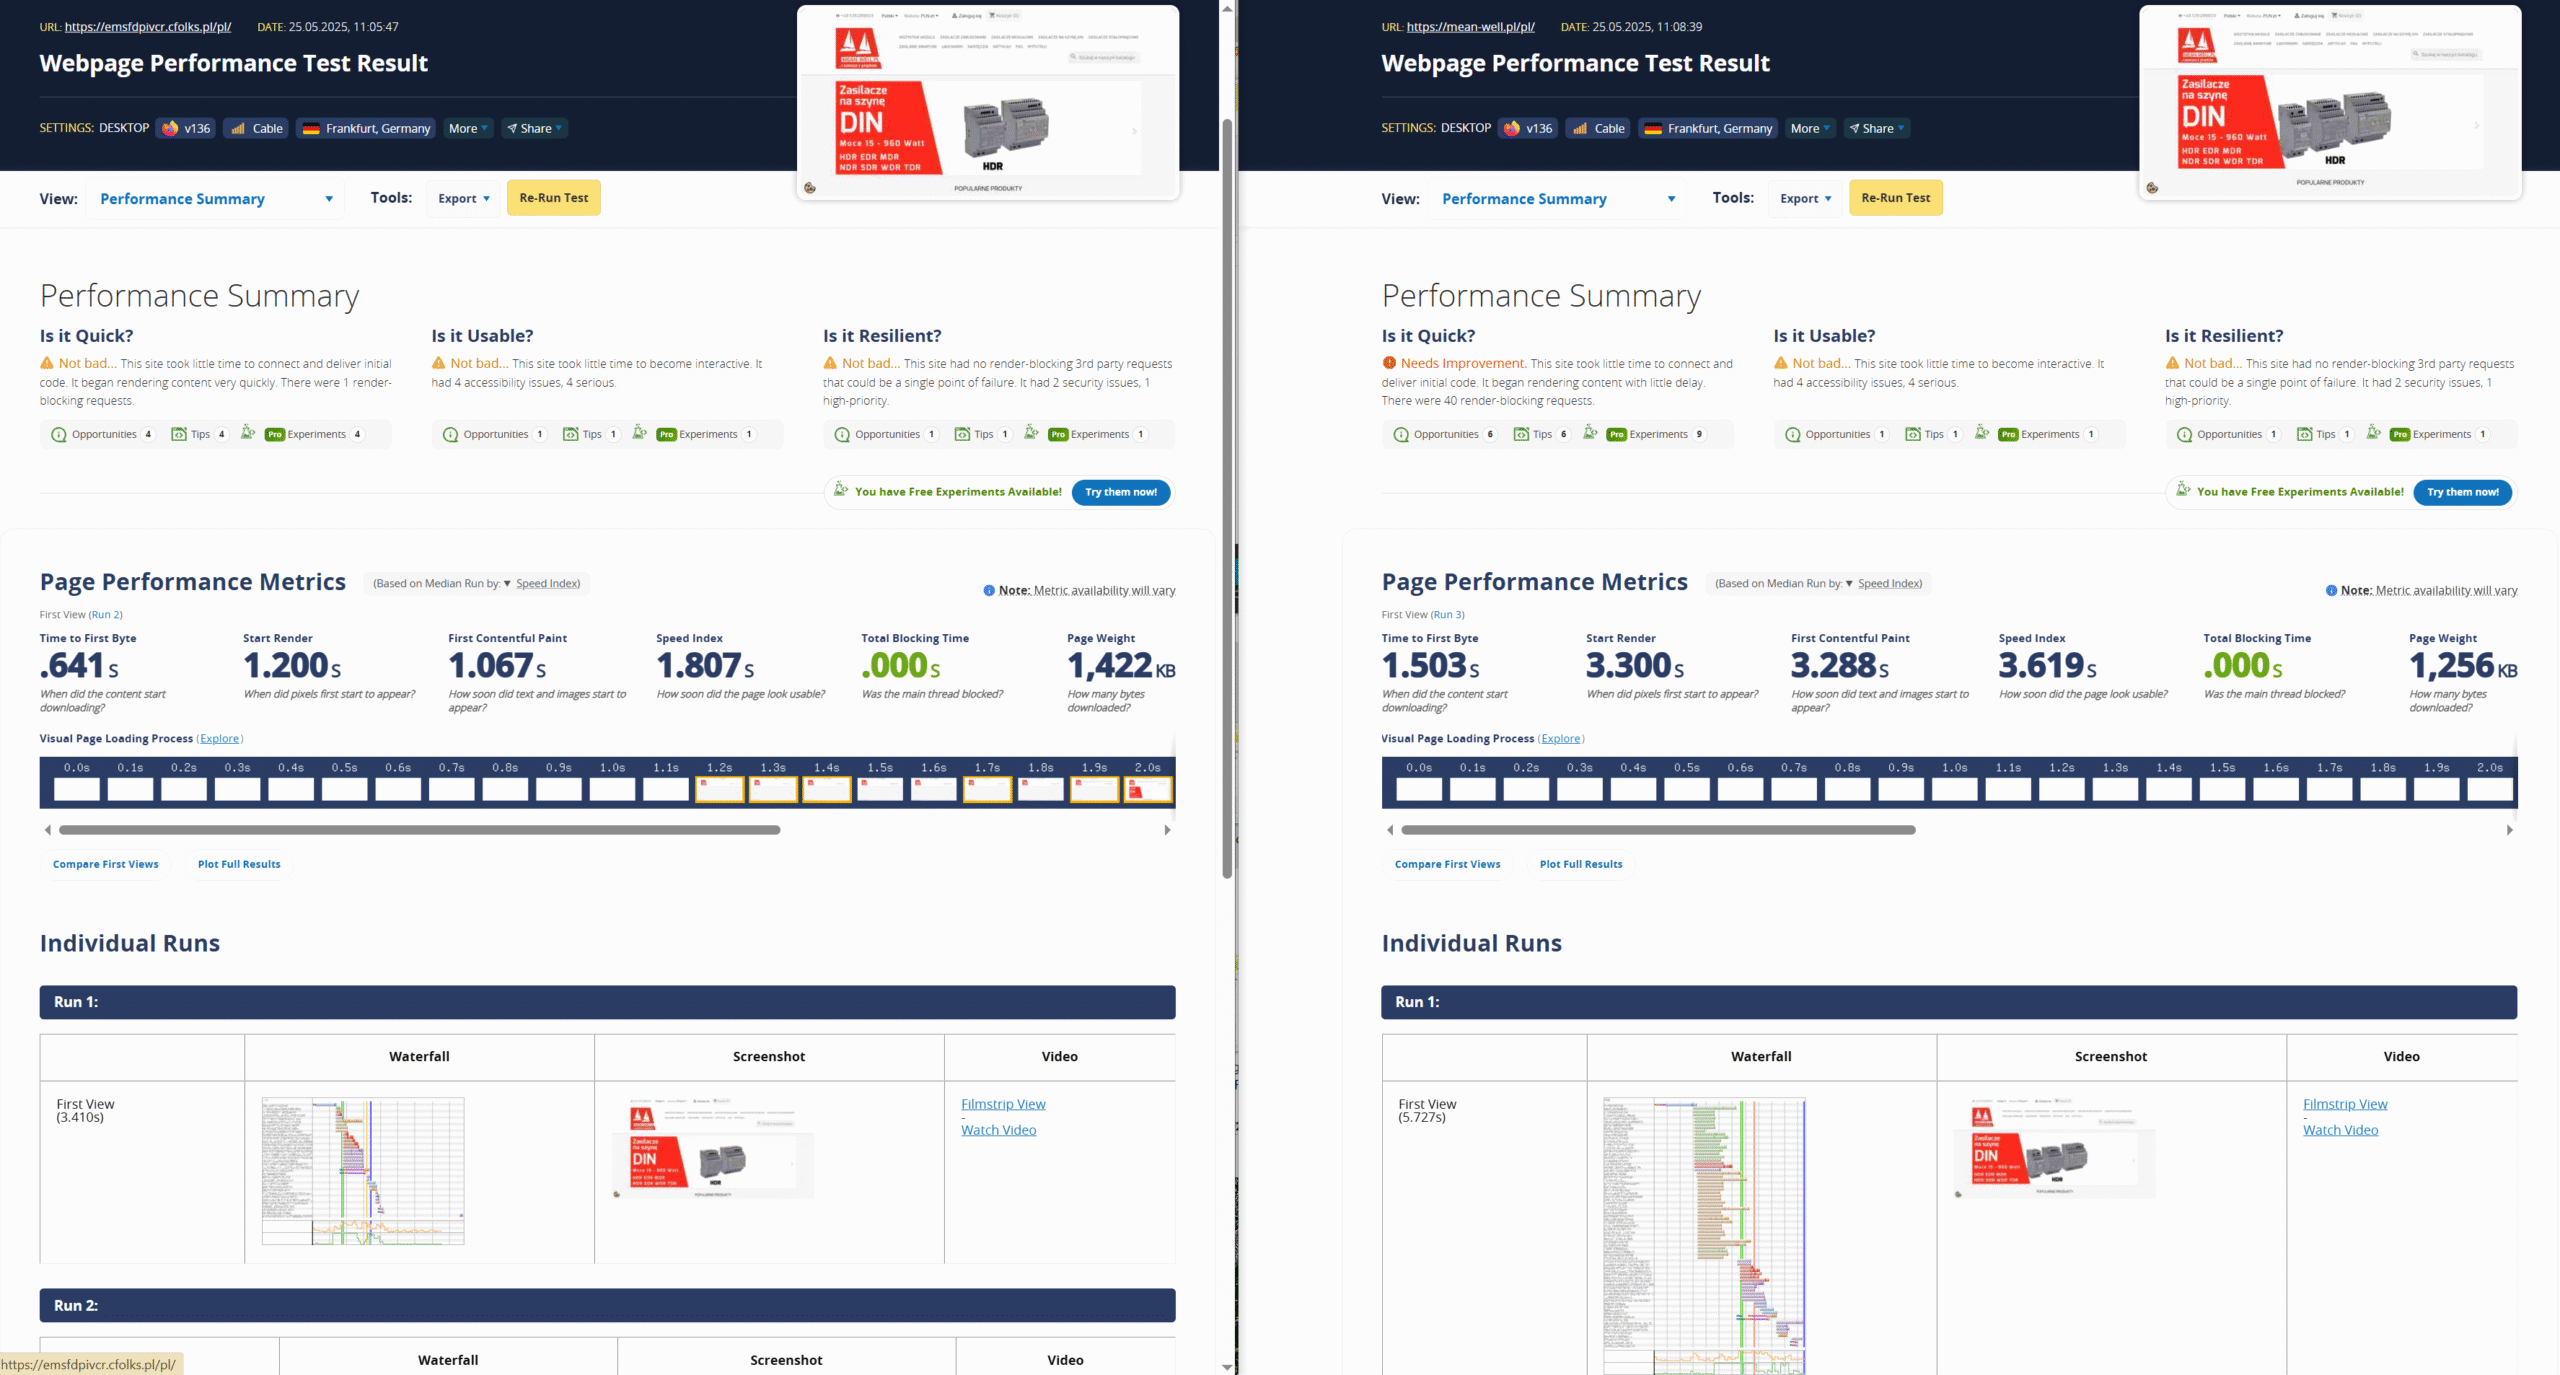Expand the right Export tools dropdown
Image resolution: width=2560 pixels, height=1375 pixels.
pos(1806,198)
